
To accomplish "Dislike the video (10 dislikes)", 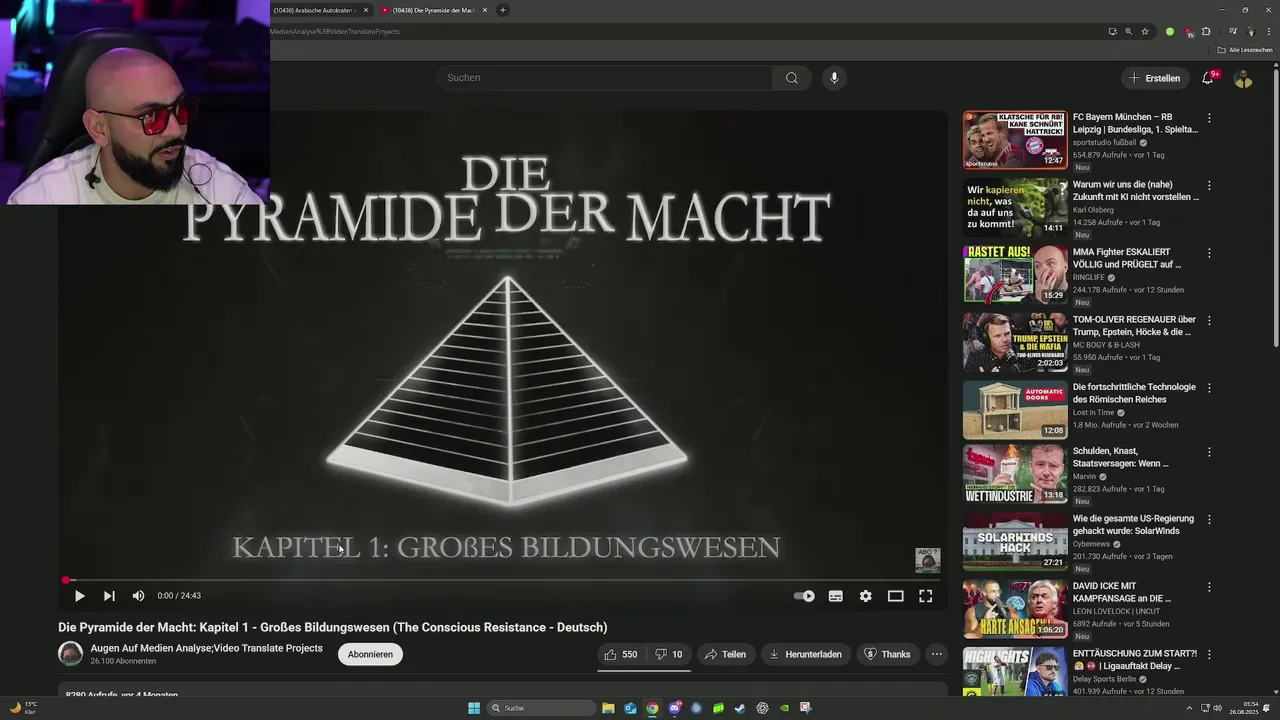I will click(669, 654).
